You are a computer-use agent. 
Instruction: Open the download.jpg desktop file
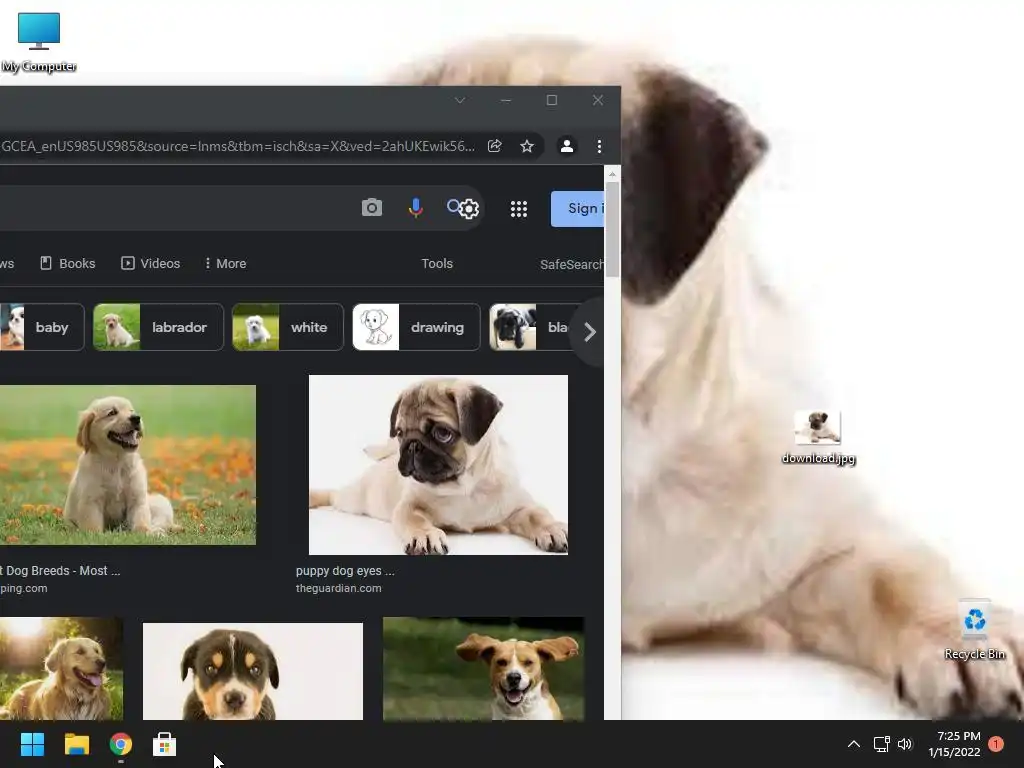click(x=818, y=437)
